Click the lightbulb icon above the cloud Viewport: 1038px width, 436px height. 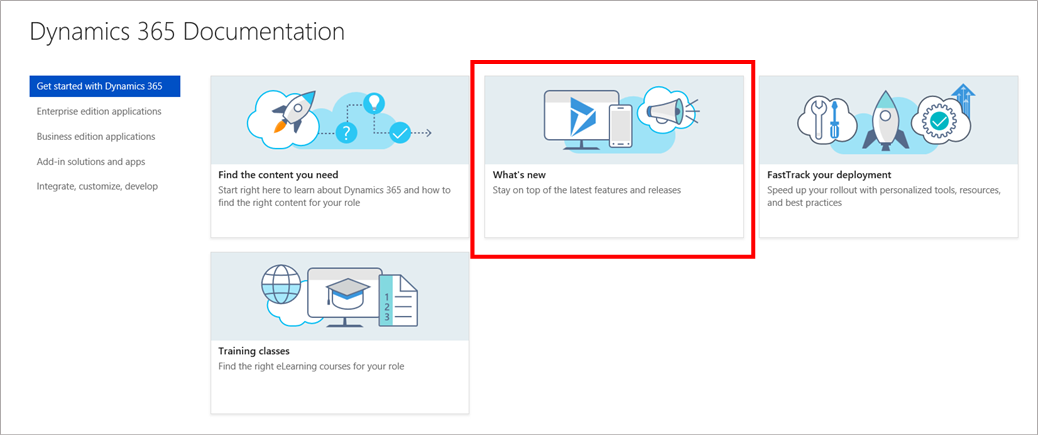point(374,102)
